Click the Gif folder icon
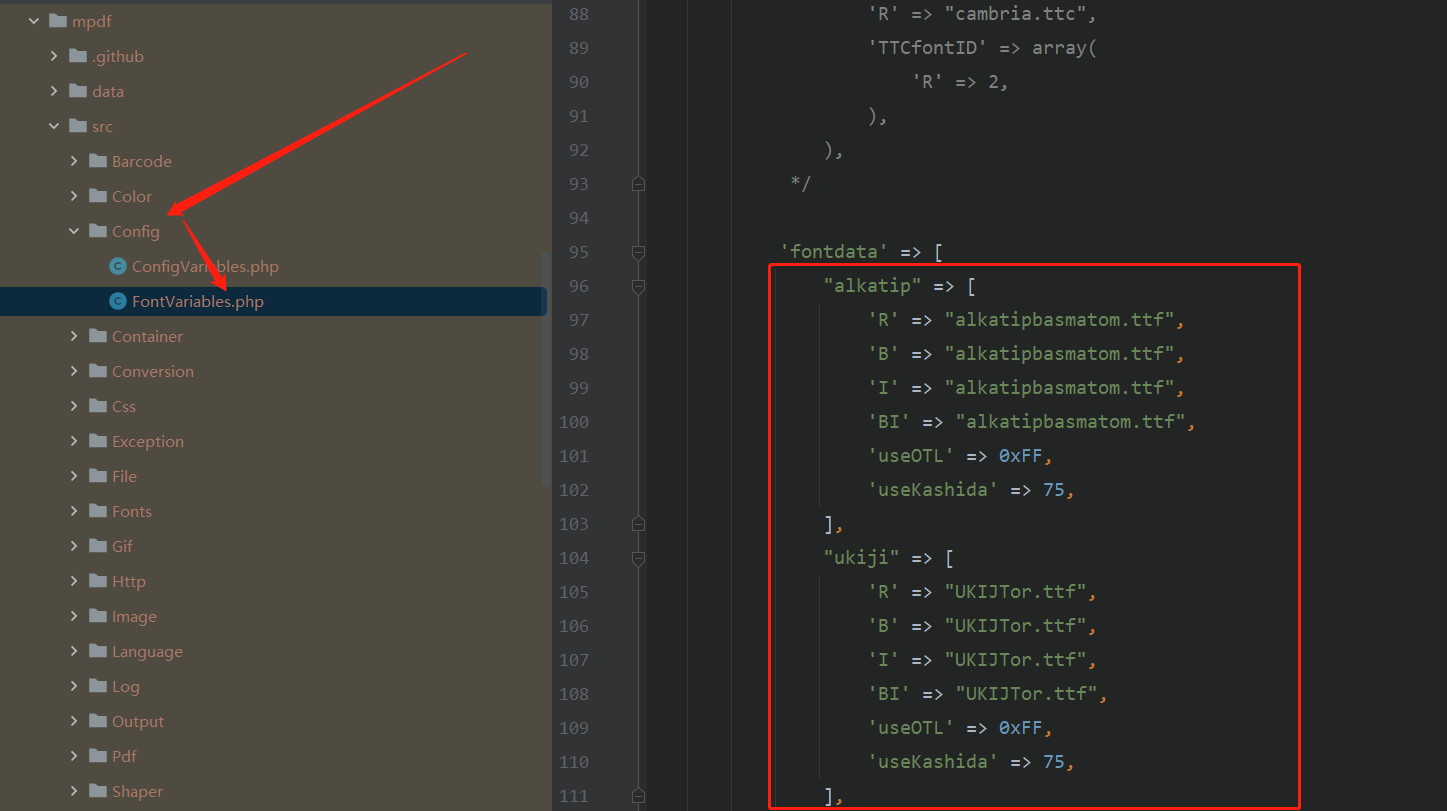This screenshot has width=1447, height=811. [97, 546]
